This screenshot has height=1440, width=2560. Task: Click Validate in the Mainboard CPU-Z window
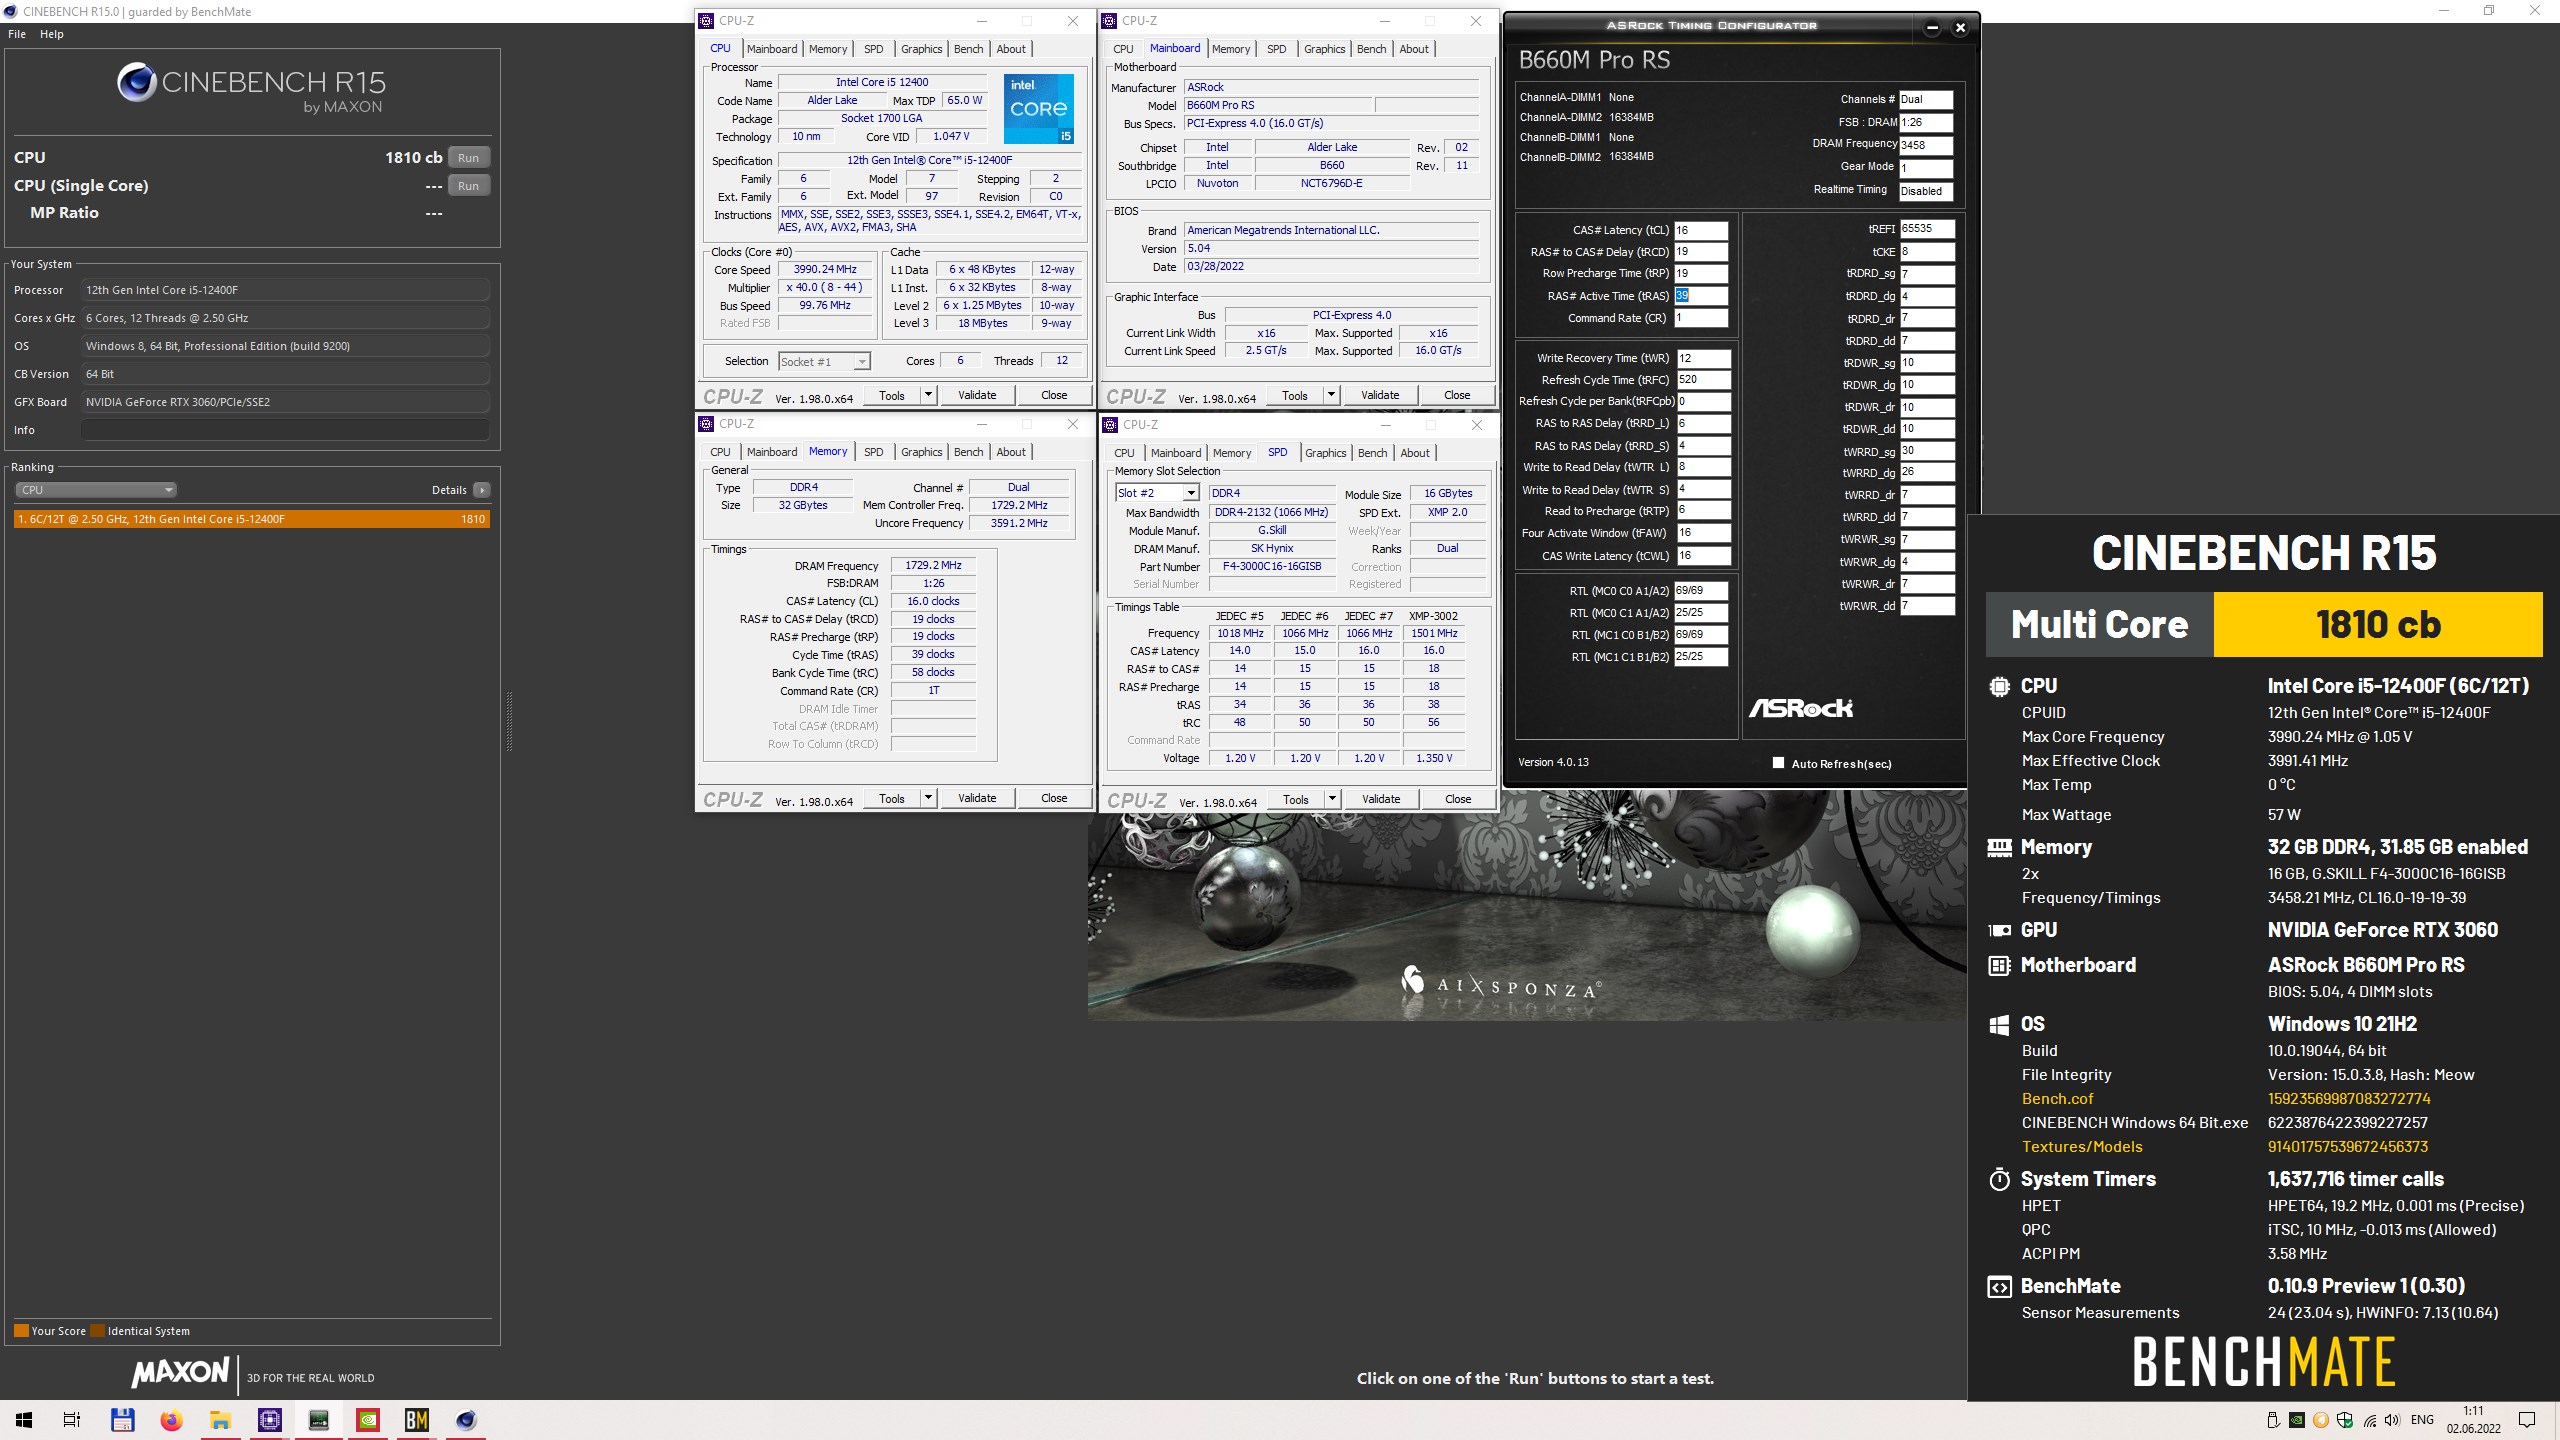pos(1380,395)
